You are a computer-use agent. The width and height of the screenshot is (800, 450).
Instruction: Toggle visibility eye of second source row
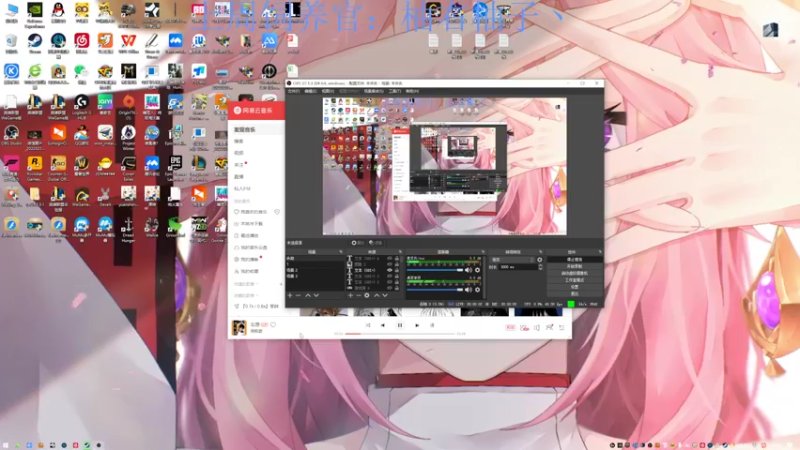point(390,264)
